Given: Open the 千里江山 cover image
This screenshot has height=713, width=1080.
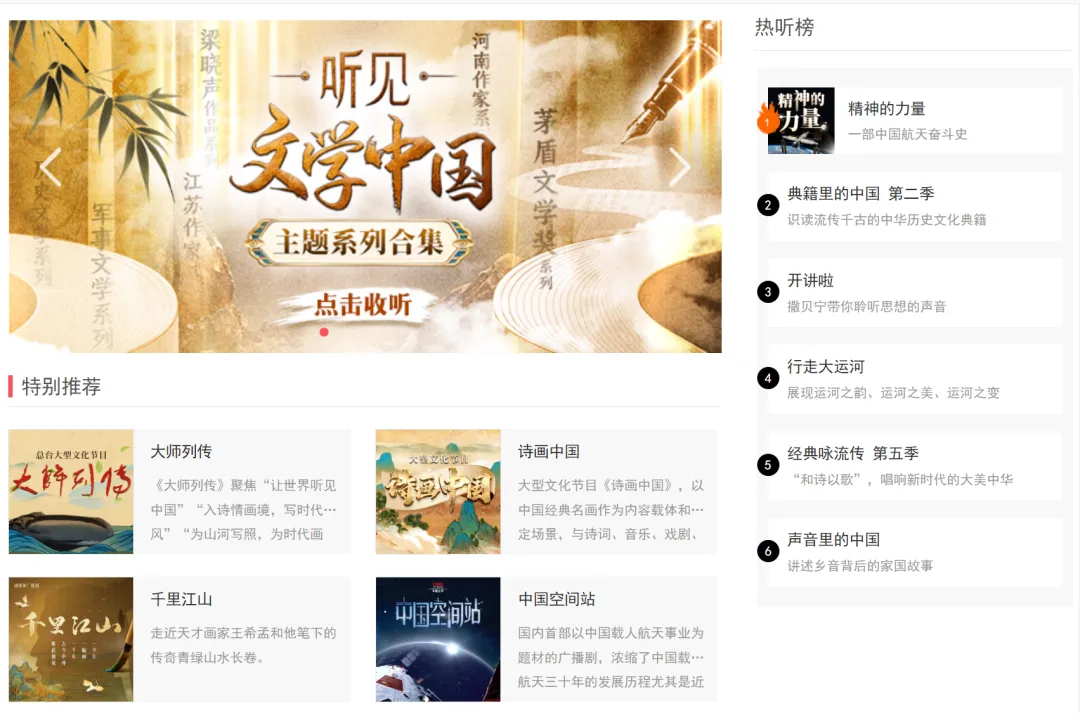Looking at the screenshot, I should (71, 639).
